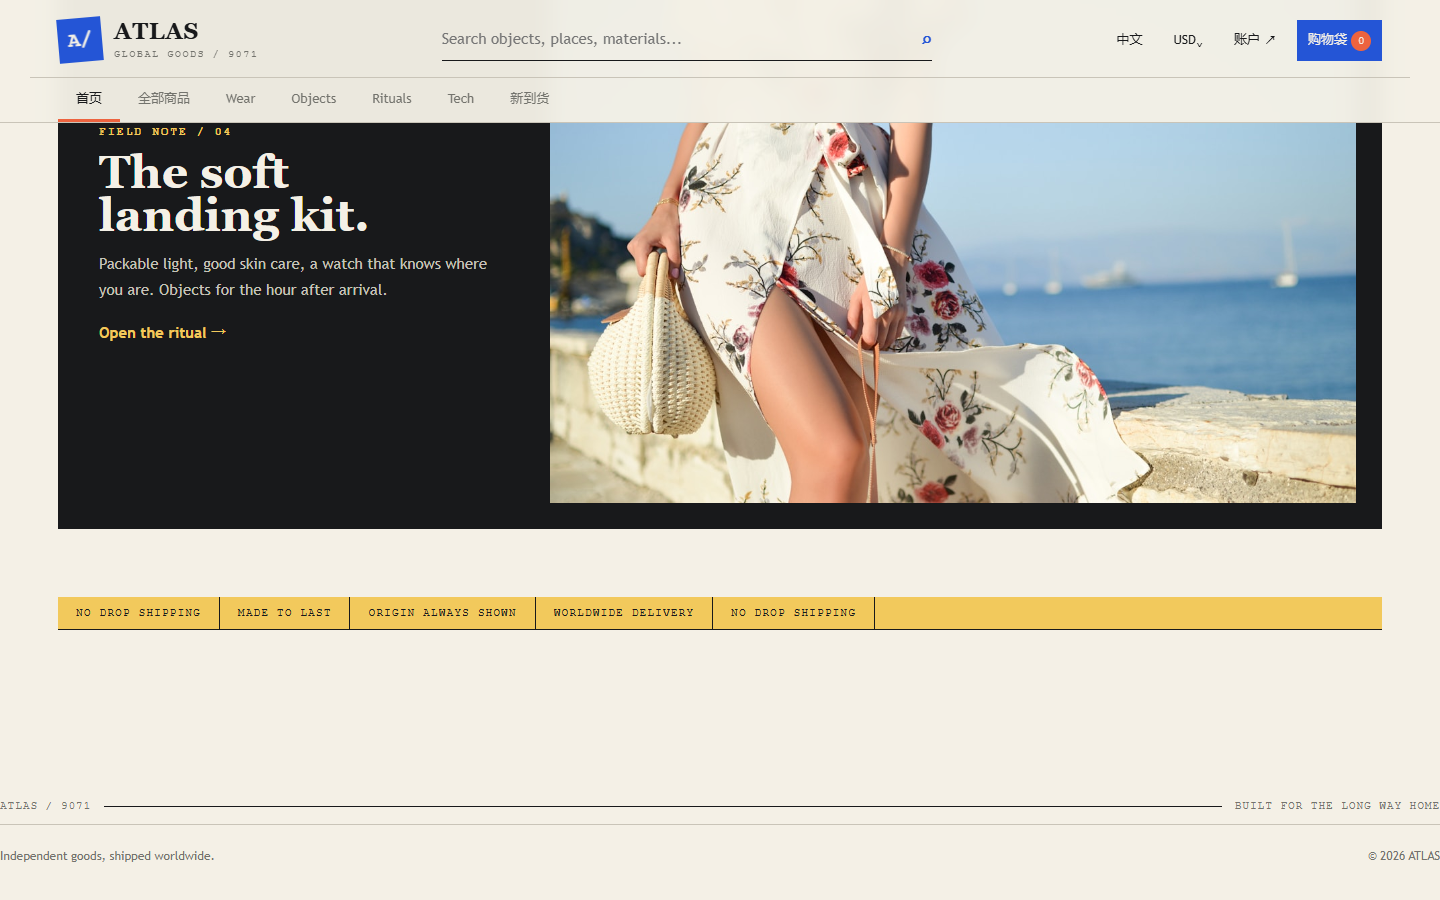Image resolution: width=1440 pixels, height=900 pixels.
Task: Click the © 2026 ATLAS copyright text
Action: pyautogui.click(x=1404, y=856)
